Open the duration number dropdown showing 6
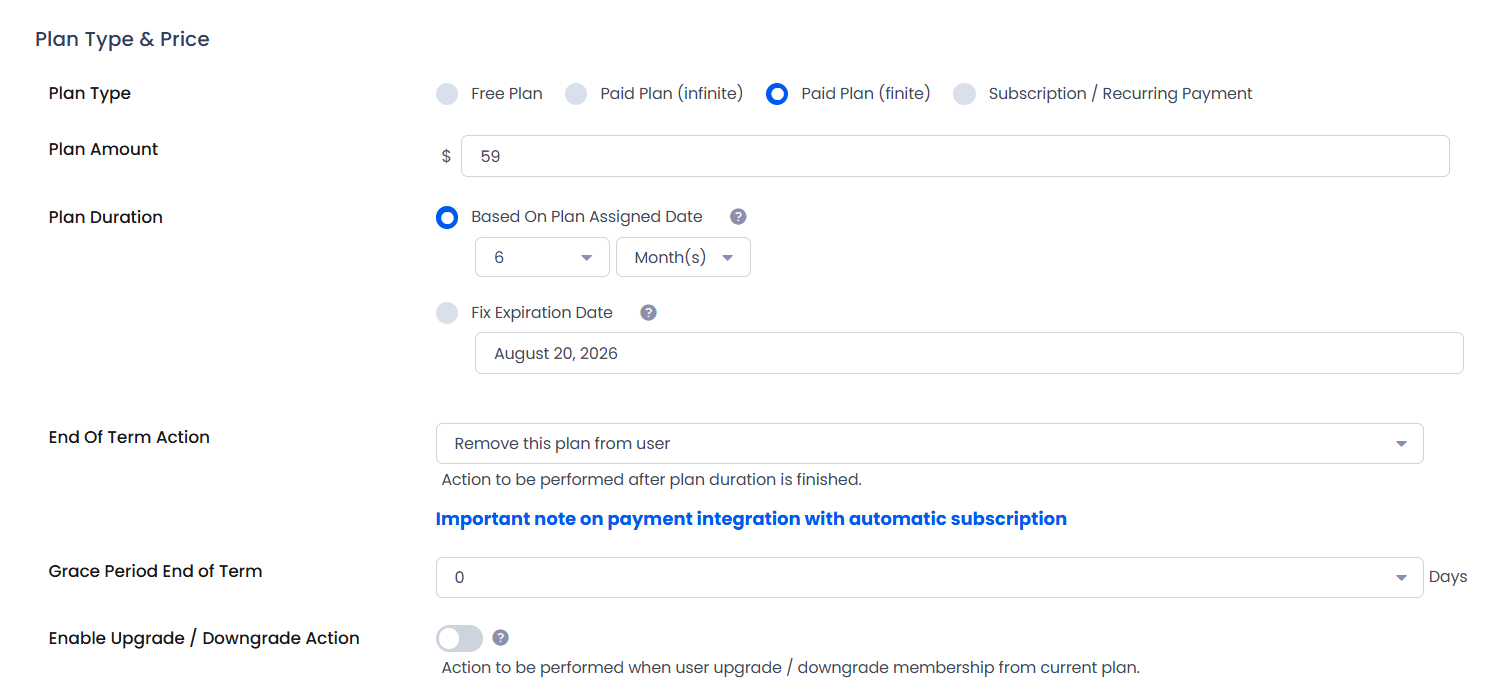 coord(542,257)
